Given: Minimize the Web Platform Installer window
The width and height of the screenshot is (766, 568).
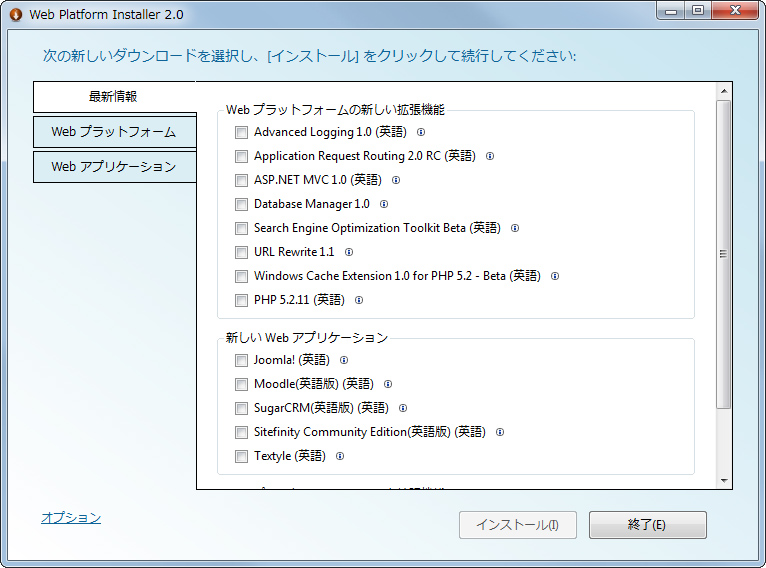Looking at the screenshot, I should (x=671, y=11).
